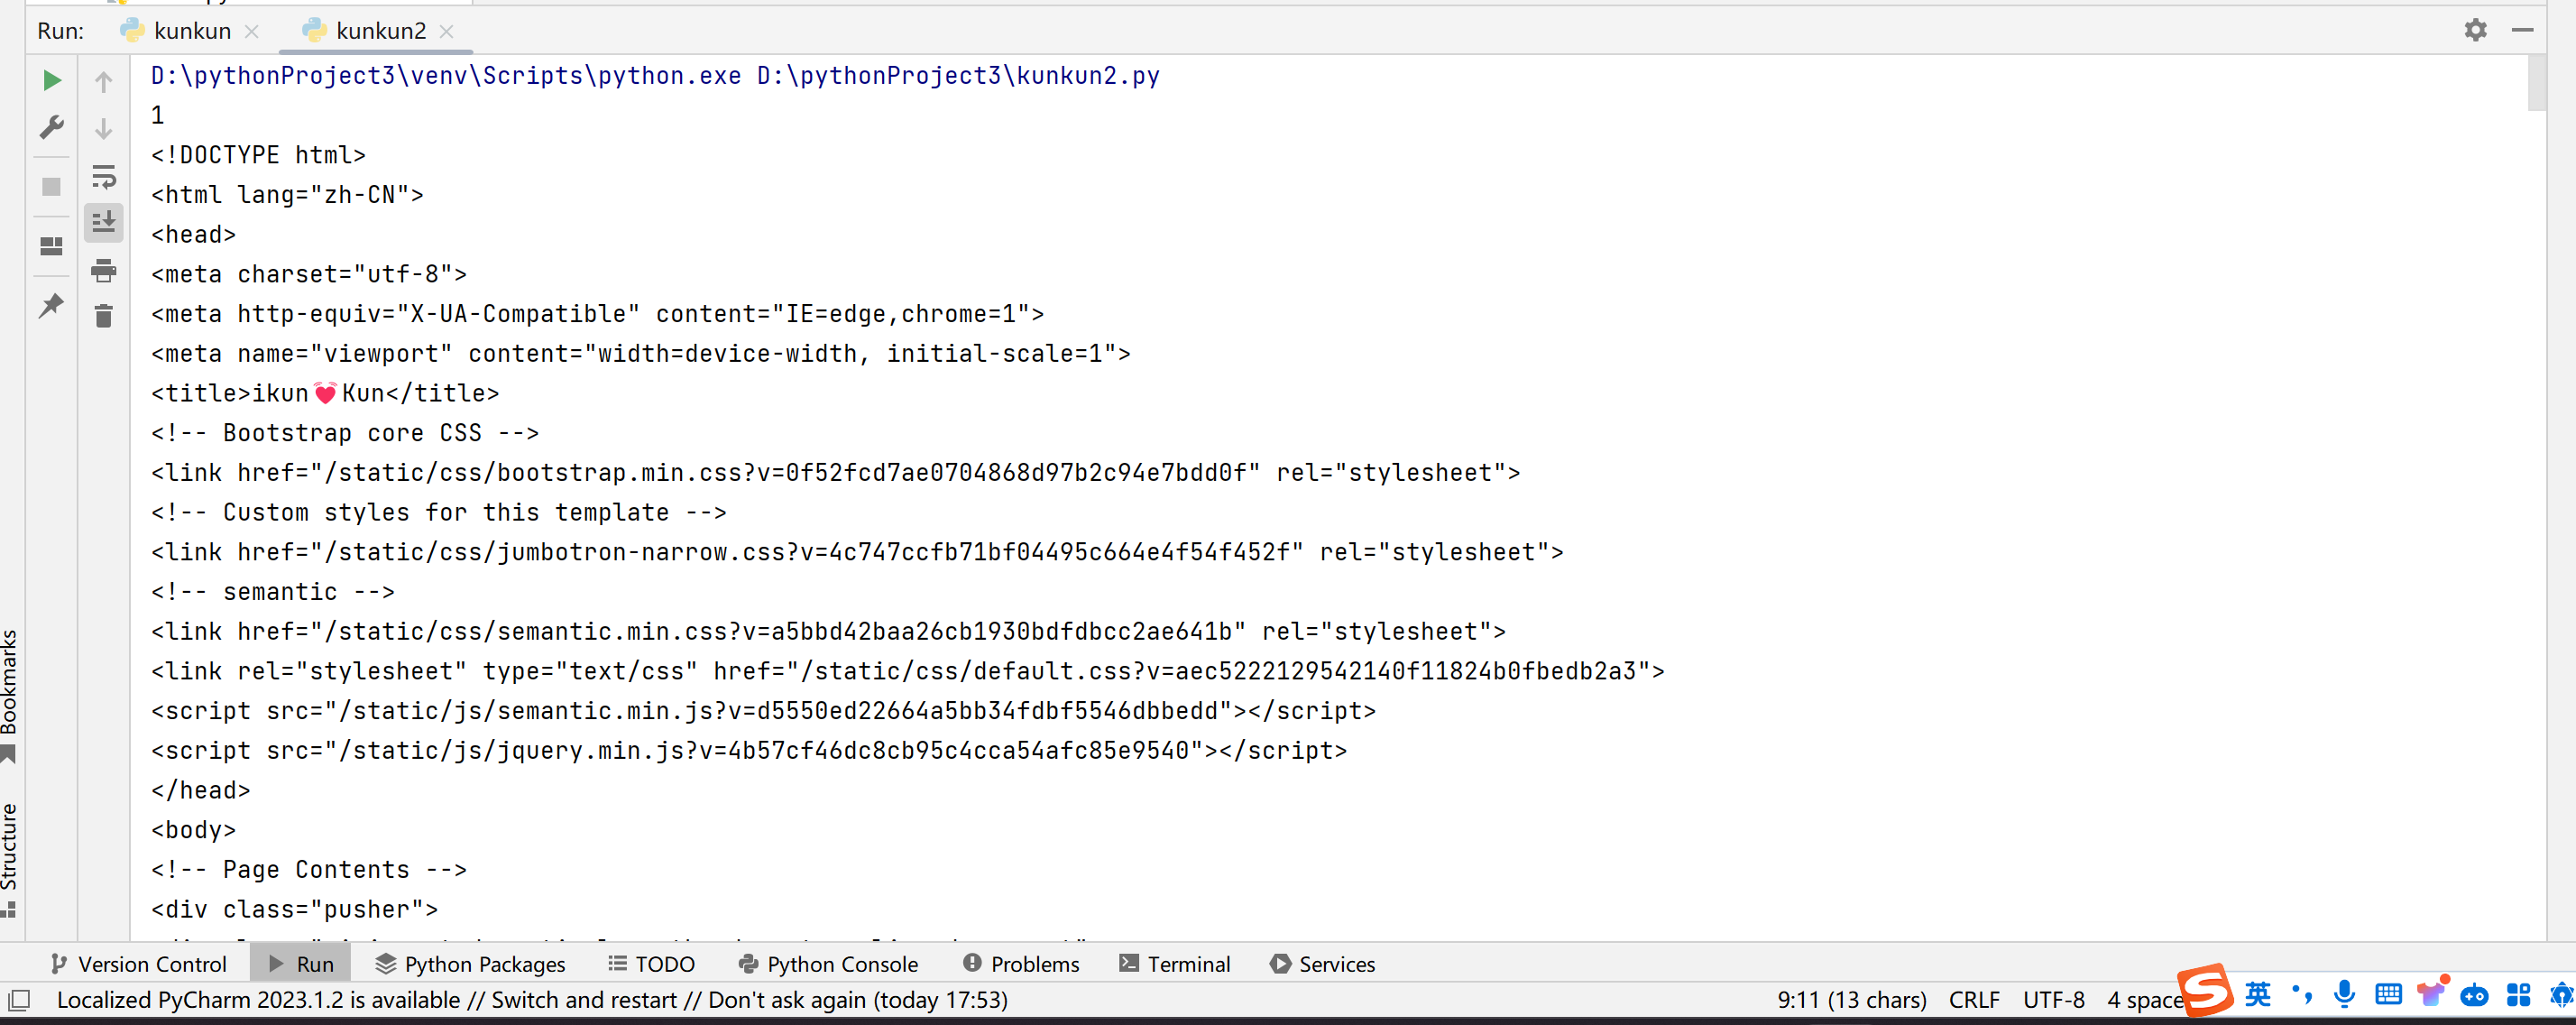Open the Services tool window
This screenshot has height=1025, width=2576.
[x=1323, y=964]
